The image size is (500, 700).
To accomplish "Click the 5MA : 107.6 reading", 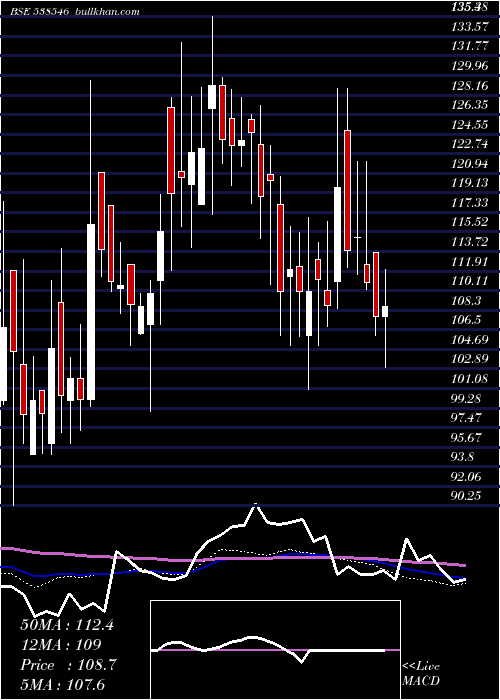I will coord(62,684).
